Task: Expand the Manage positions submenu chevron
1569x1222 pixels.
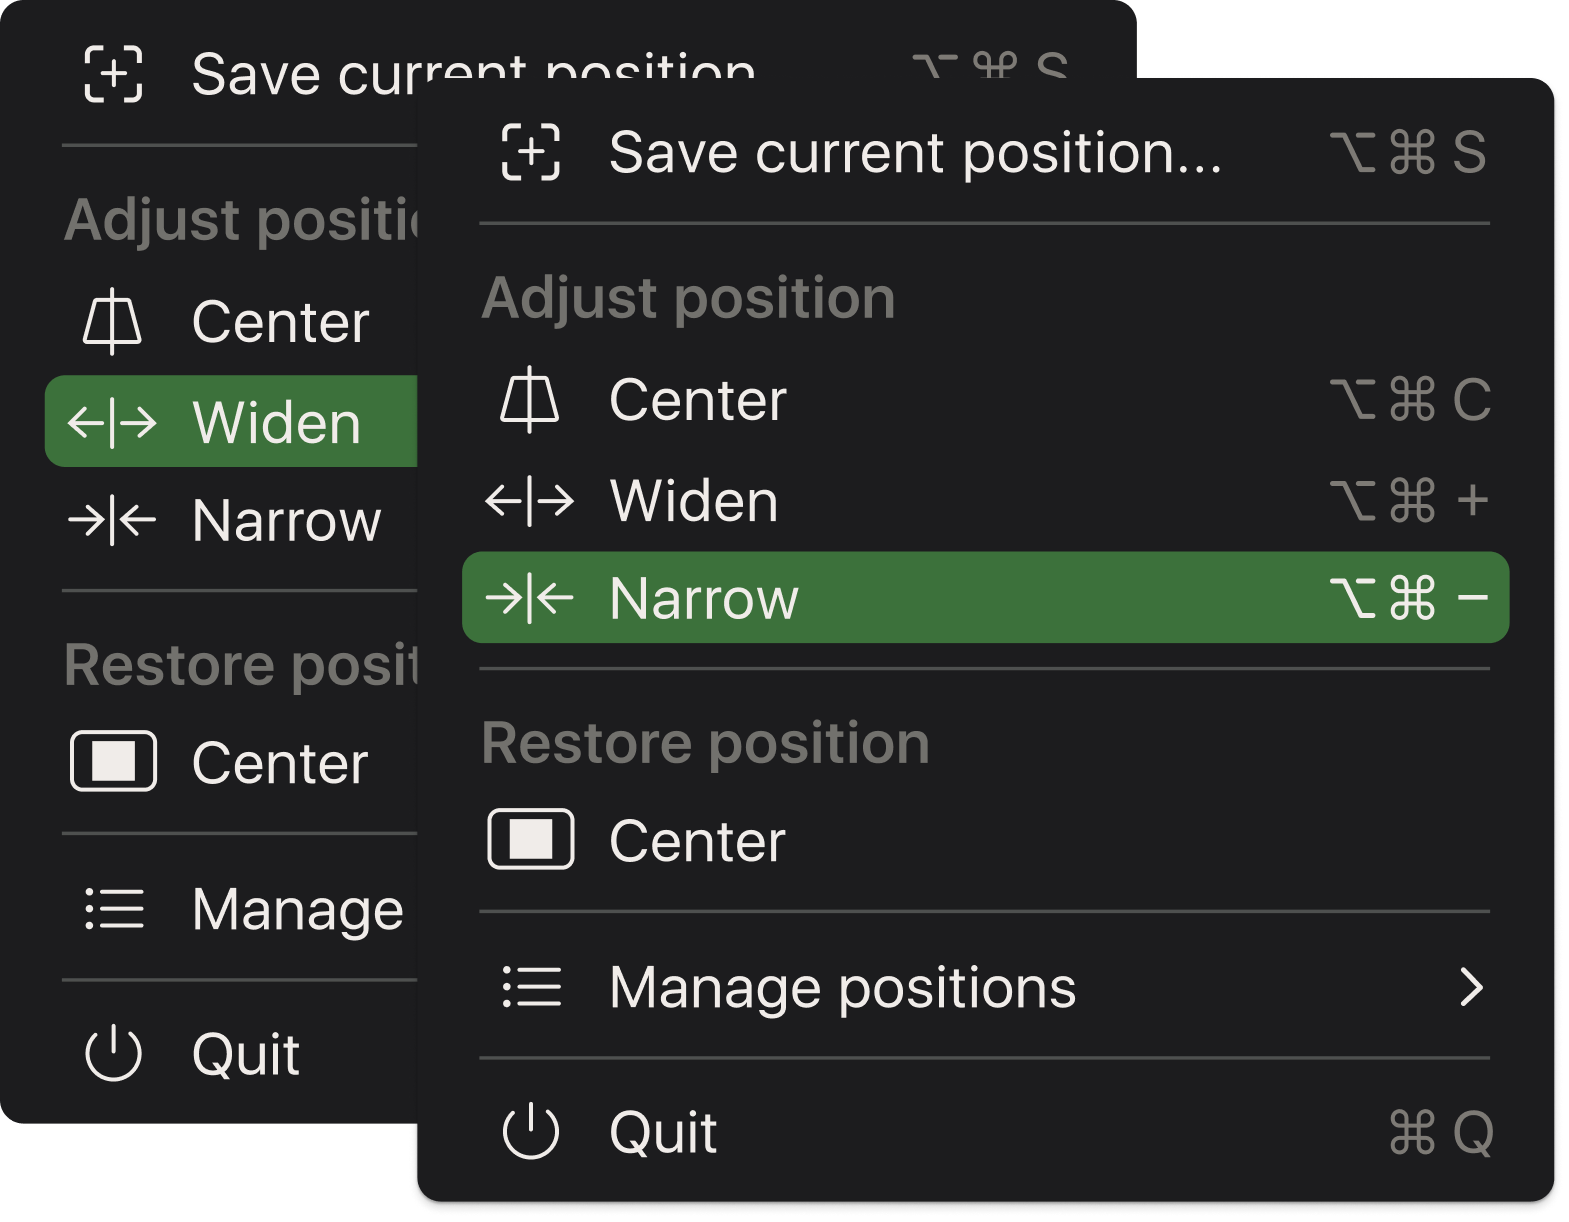Action: (1471, 987)
